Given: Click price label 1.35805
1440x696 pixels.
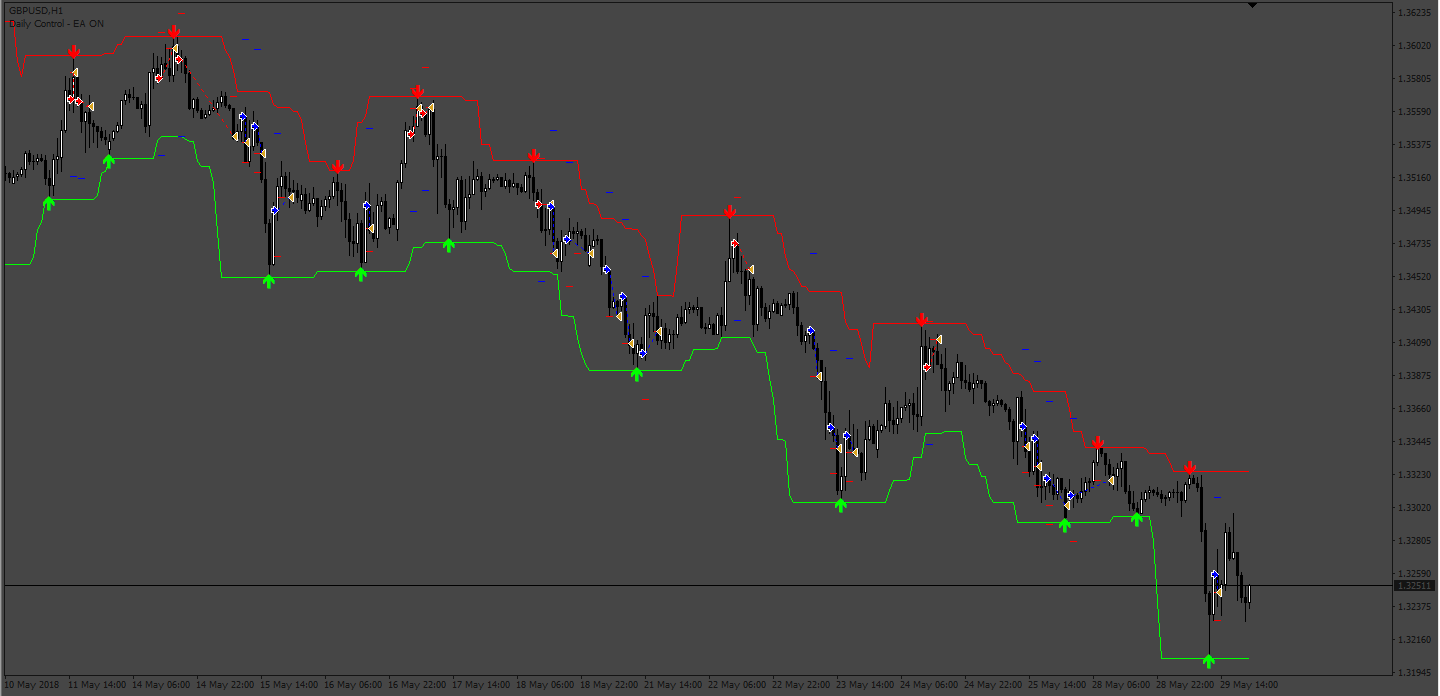Looking at the screenshot, I should click(x=1416, y=79).
